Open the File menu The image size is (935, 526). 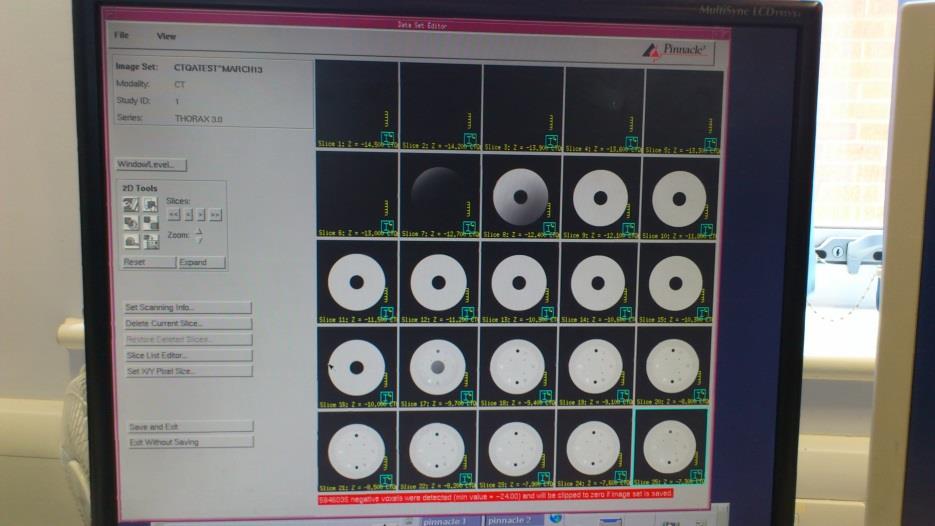121,36
